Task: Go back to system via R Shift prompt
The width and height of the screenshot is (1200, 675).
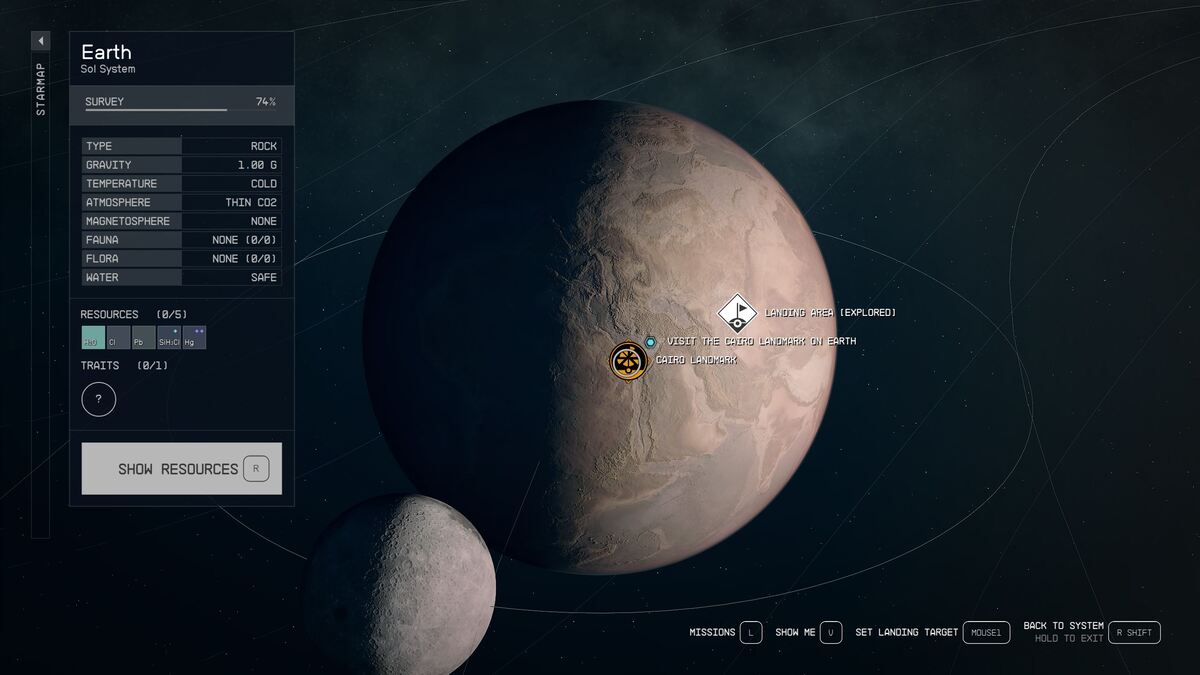Action: [1134, 632]
